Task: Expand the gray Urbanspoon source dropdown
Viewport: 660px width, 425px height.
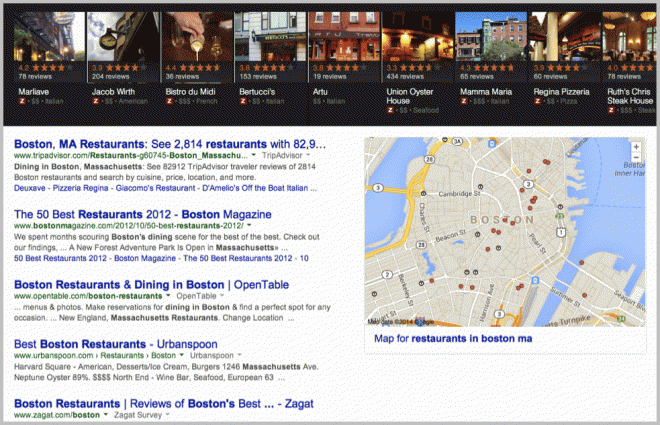Action: click(240, 356)
